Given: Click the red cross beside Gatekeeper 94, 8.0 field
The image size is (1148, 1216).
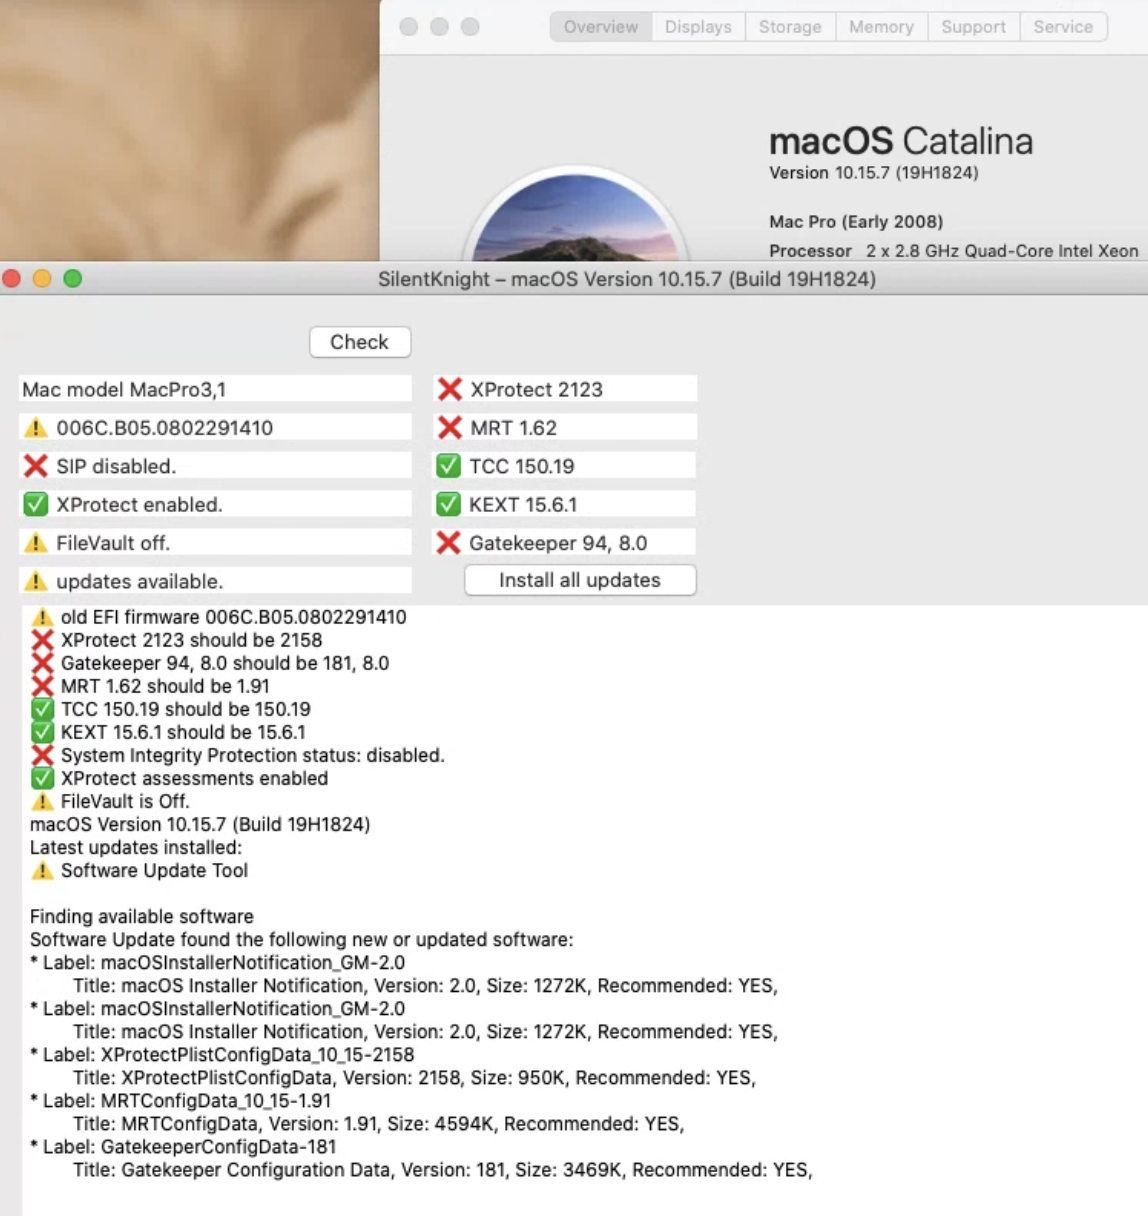Looking at the screenshot, I should tap(449, 542).
